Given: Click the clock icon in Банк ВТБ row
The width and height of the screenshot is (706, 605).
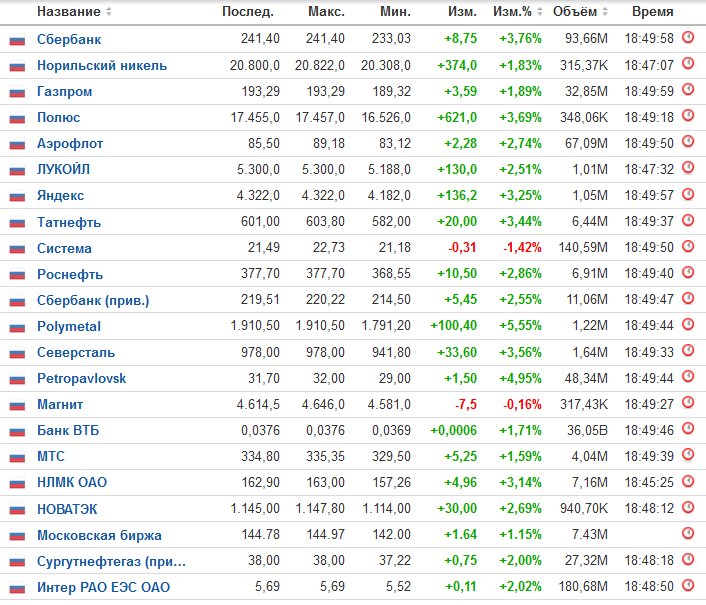Looking at the screenshot, I should [688, 429].
